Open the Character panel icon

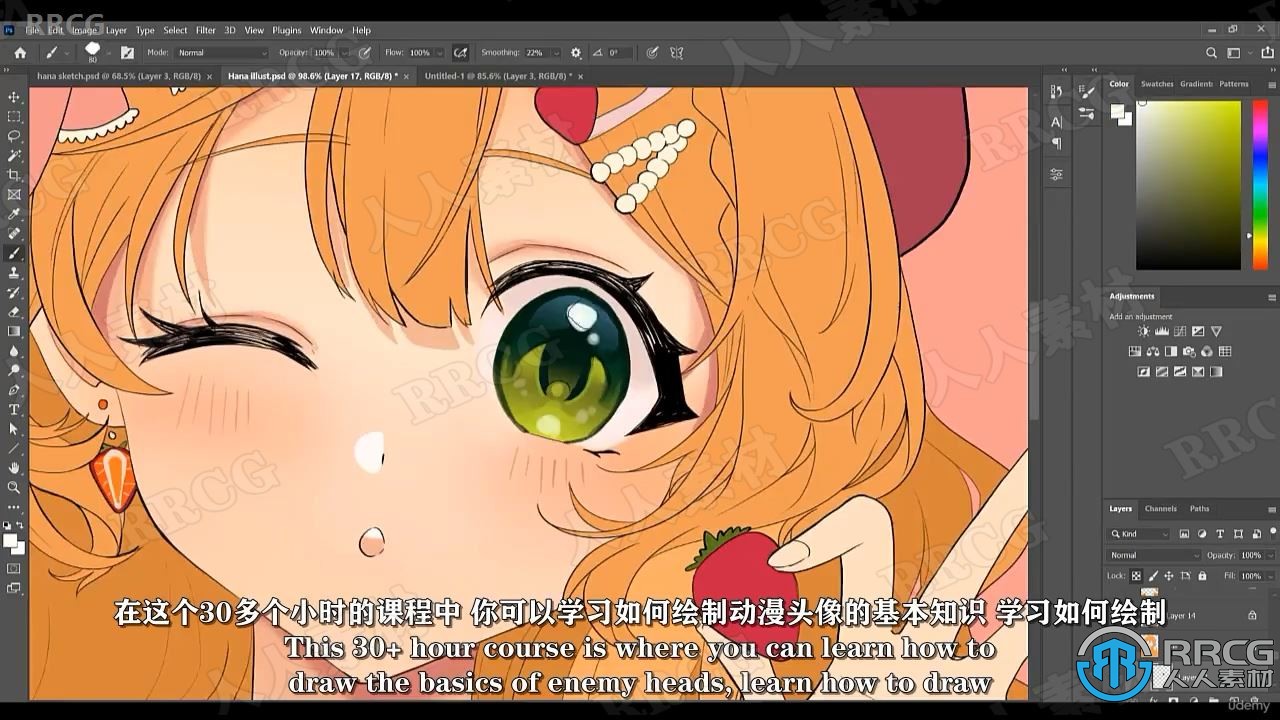click(x=1057, y=122)
